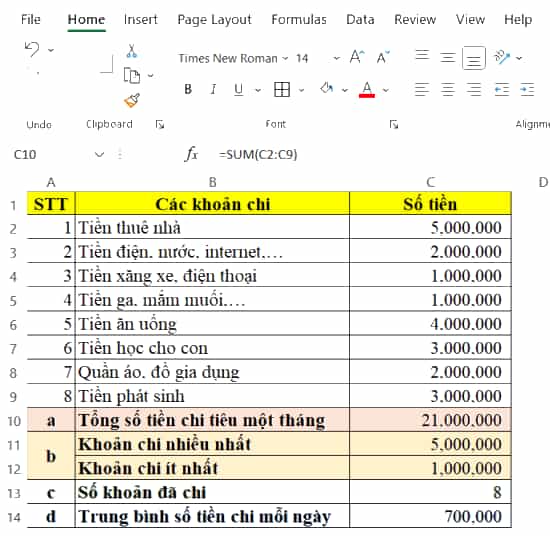Click the cell 'Tiền thuê nhà'
The width and height of the screenshot is (550, 536).
212,227
